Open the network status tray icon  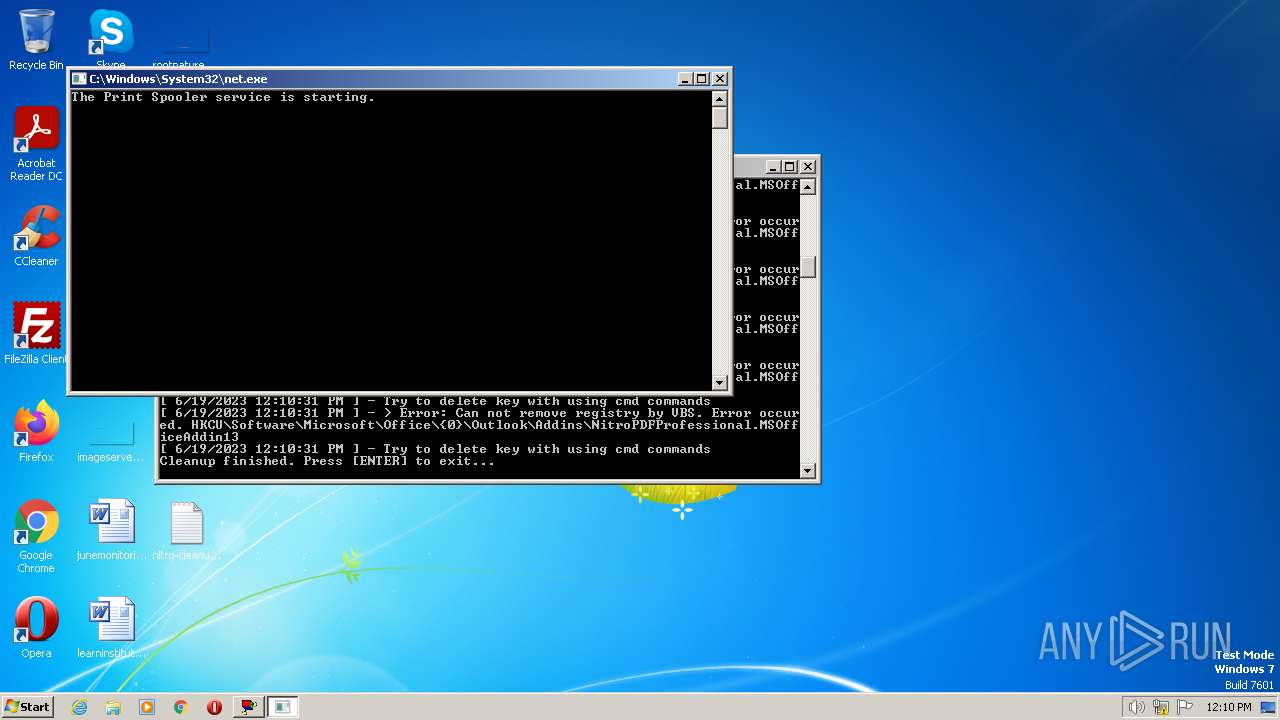[1161, 707]
